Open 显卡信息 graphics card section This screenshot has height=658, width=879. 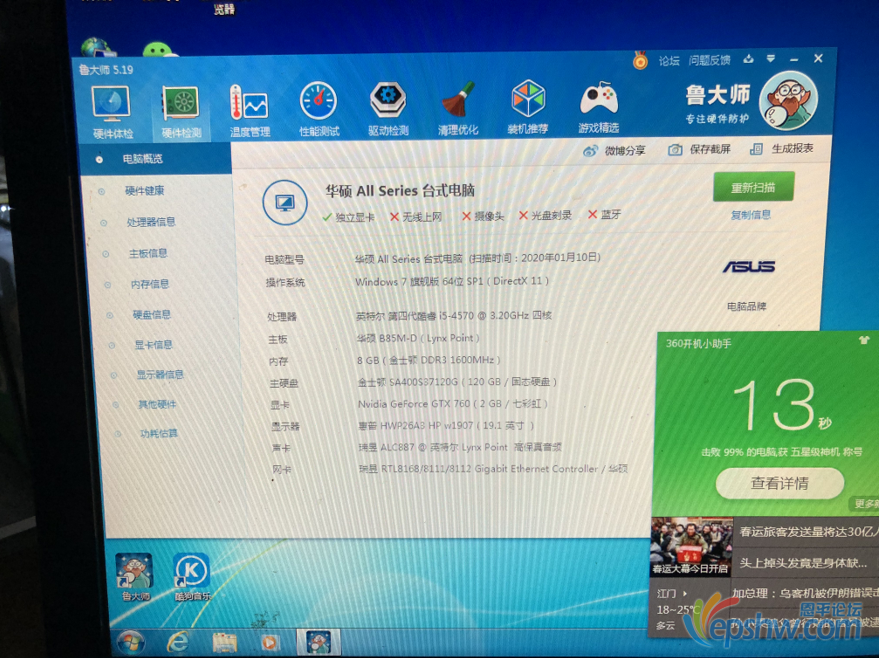(x=153, y=345)
